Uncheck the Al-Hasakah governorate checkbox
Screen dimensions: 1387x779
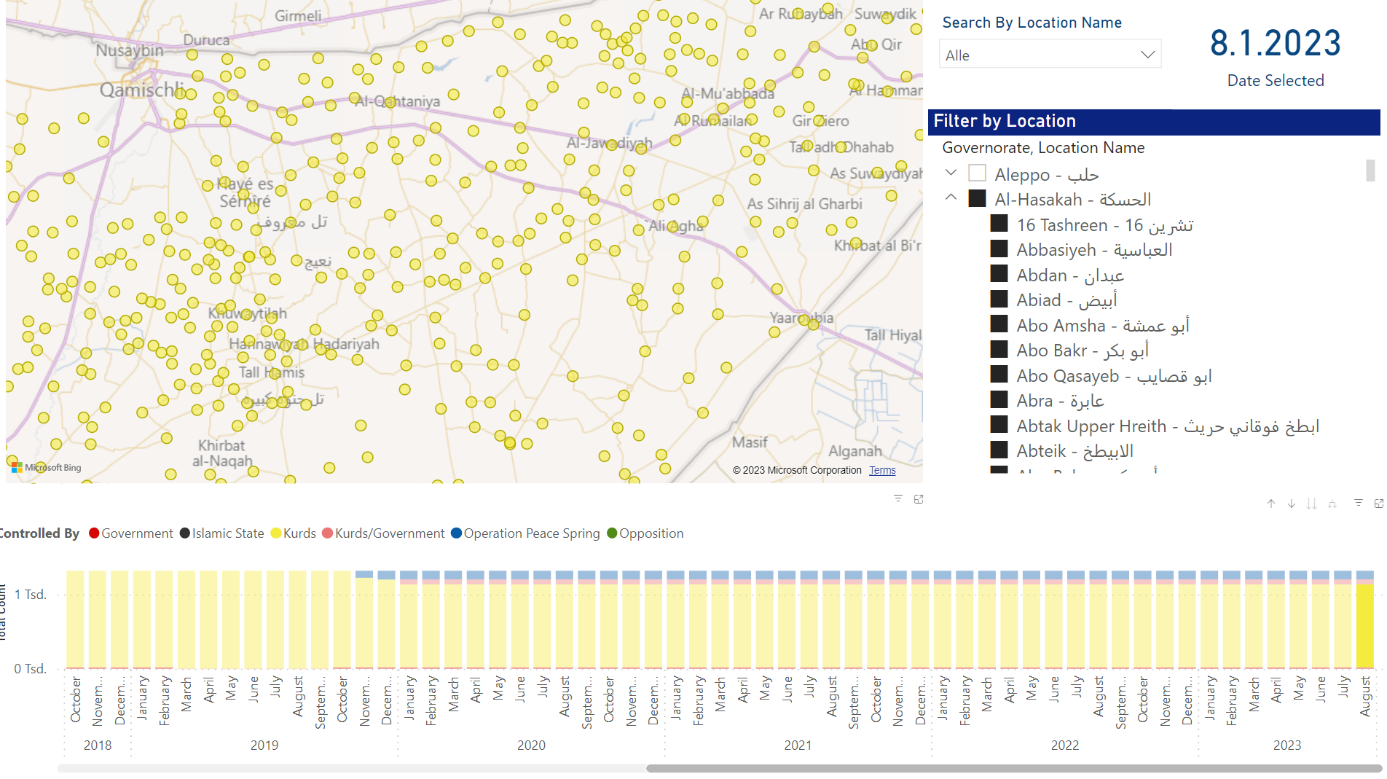pyautogui.click(x=977, y=199)
